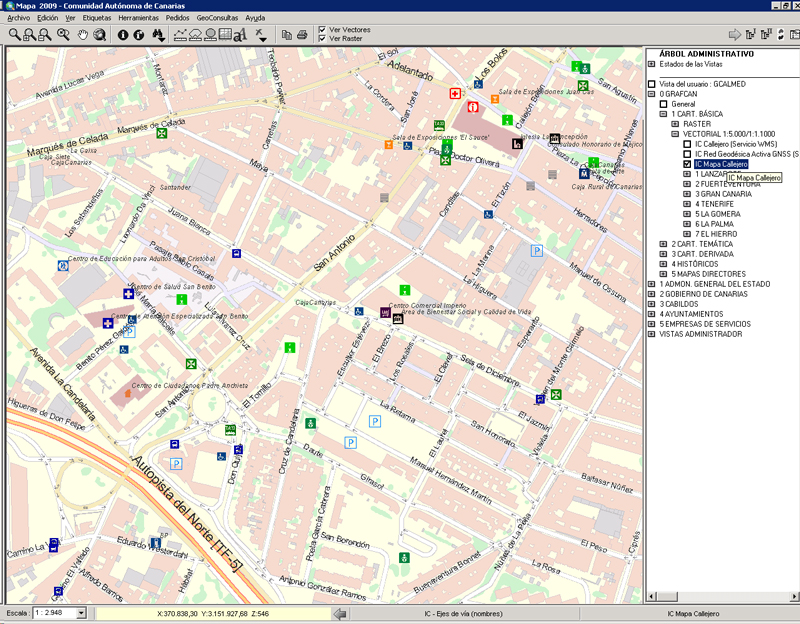Open the Etiquetas menu
The image size is (800, 624).
pos(97,18)
